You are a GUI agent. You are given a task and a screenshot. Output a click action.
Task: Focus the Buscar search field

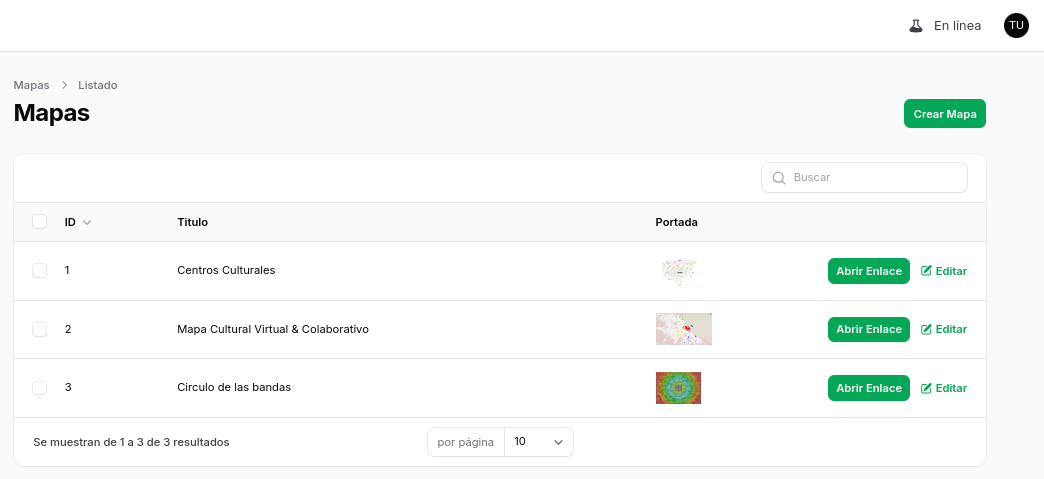pyautogui.click(x=864, y=178)
